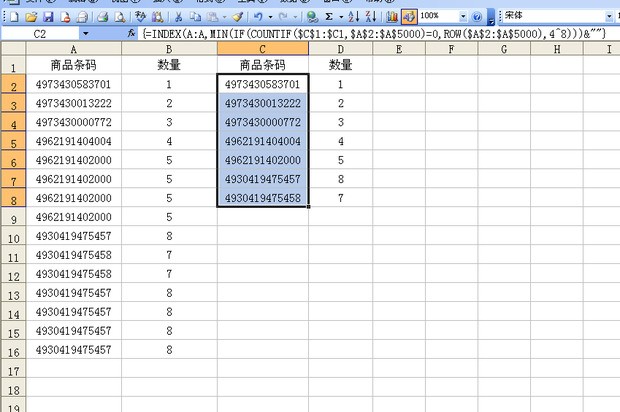
Task: Select column E header
Action: point(399,49)
